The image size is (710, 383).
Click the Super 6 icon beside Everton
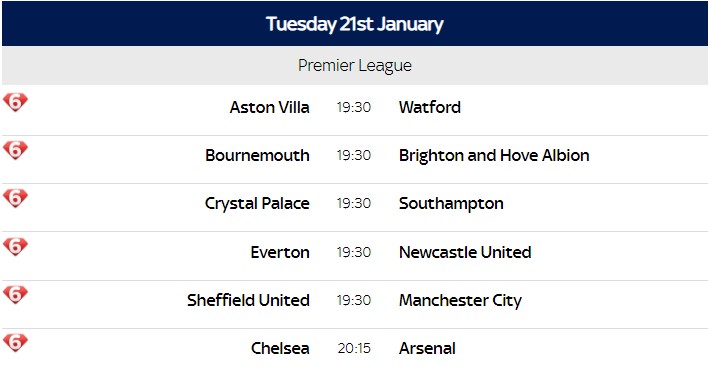tap(15, 246)
